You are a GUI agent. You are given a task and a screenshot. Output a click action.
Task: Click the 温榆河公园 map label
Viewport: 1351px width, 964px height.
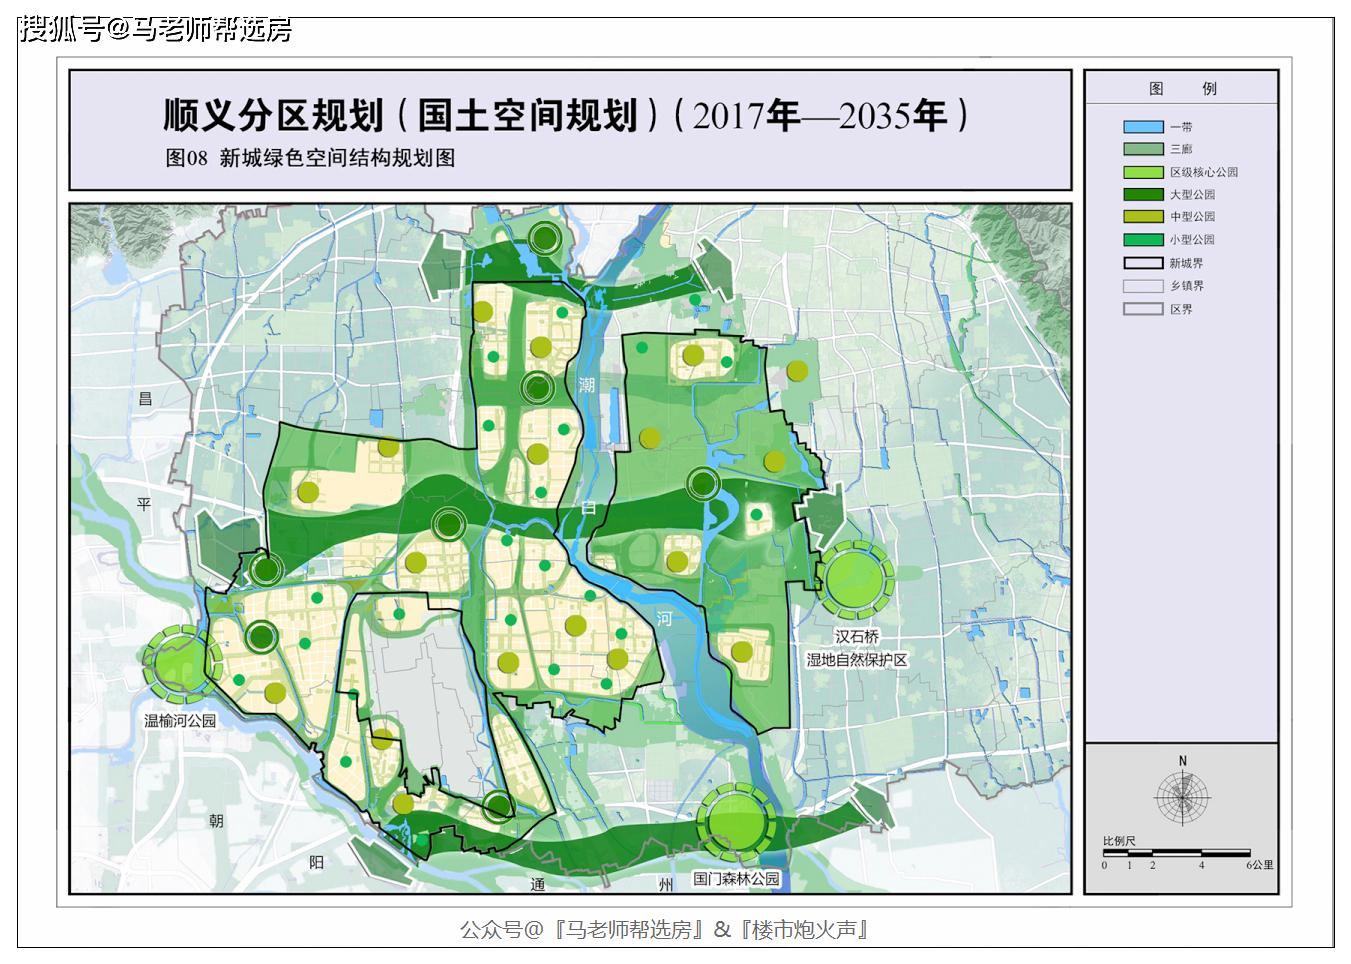tap(180, 720)
